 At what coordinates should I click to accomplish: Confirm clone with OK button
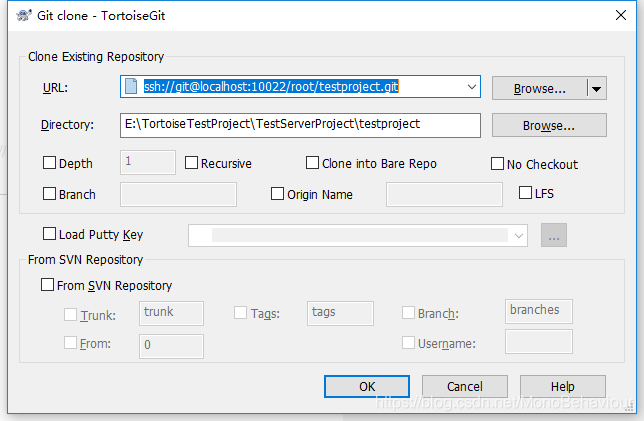pos(367,386)
